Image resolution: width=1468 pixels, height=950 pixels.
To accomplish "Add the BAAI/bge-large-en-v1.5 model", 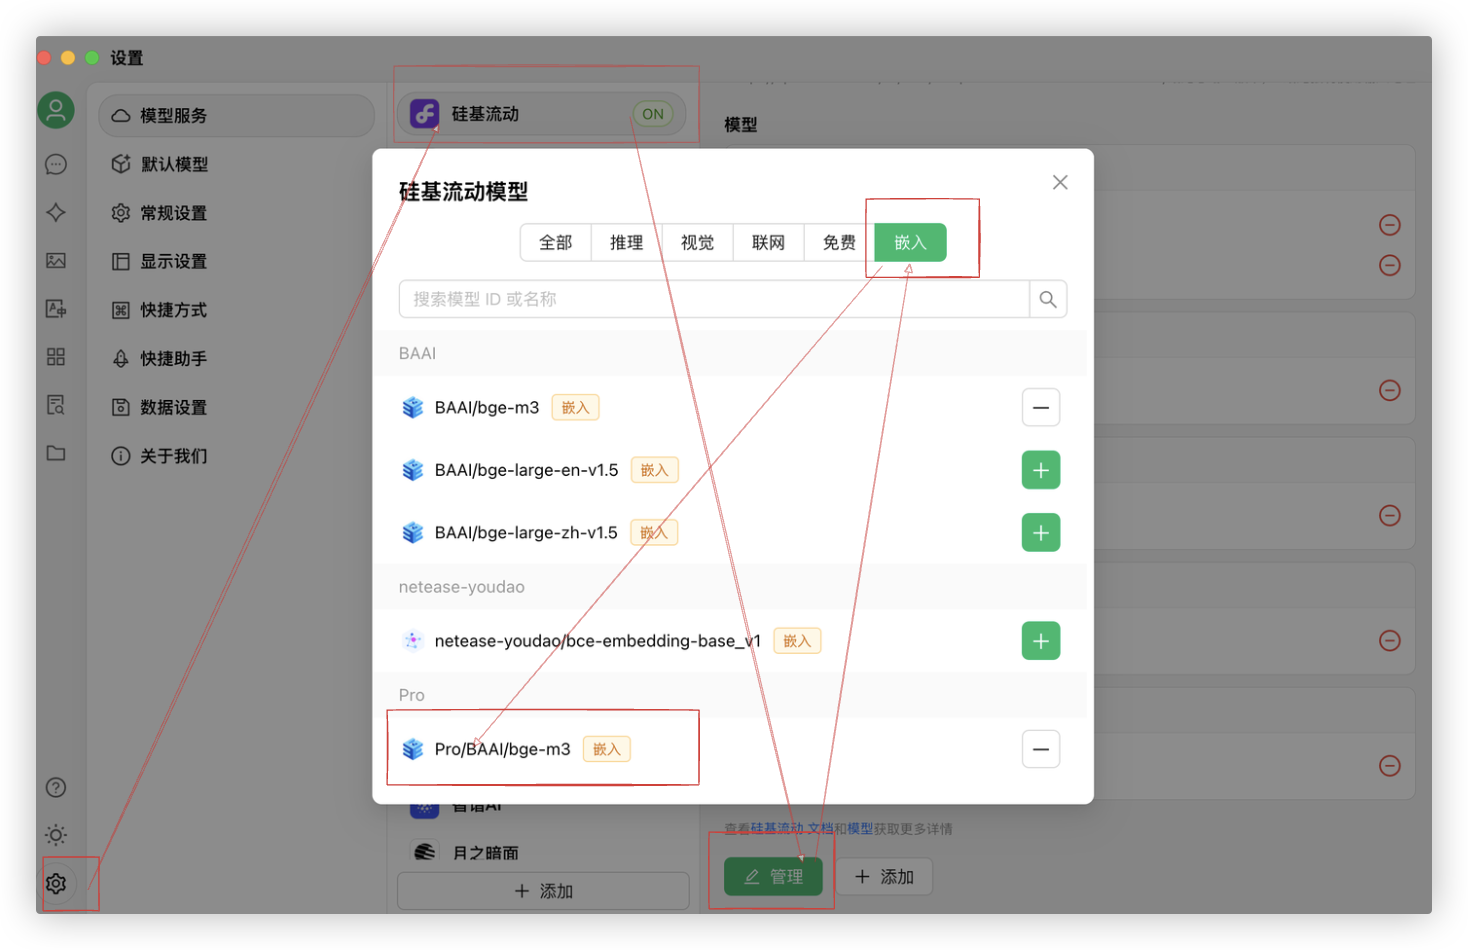I will 1040,470.
